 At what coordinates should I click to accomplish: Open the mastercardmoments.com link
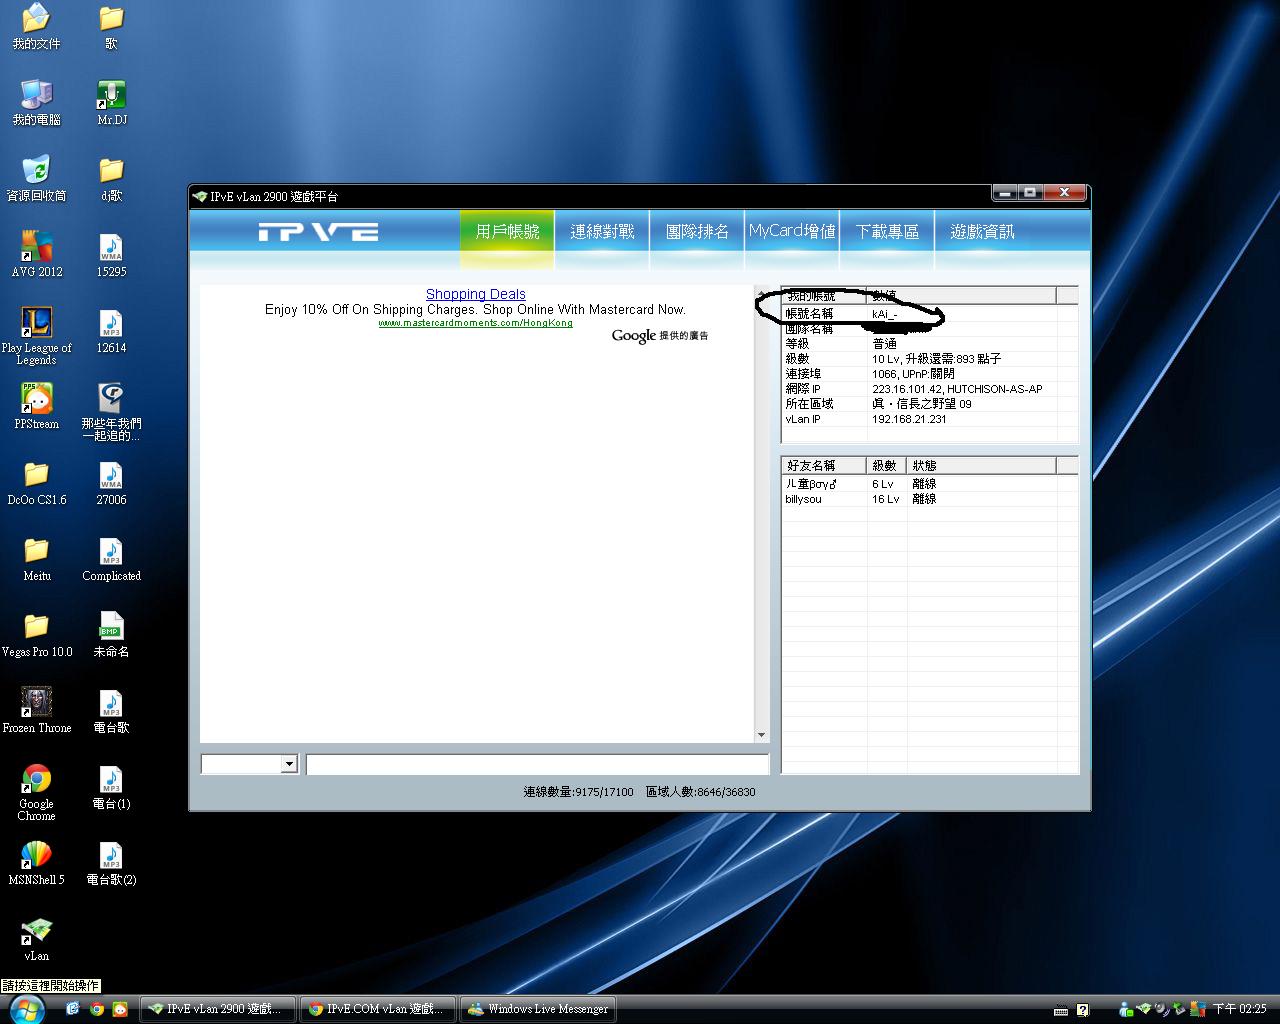point(475,323)
